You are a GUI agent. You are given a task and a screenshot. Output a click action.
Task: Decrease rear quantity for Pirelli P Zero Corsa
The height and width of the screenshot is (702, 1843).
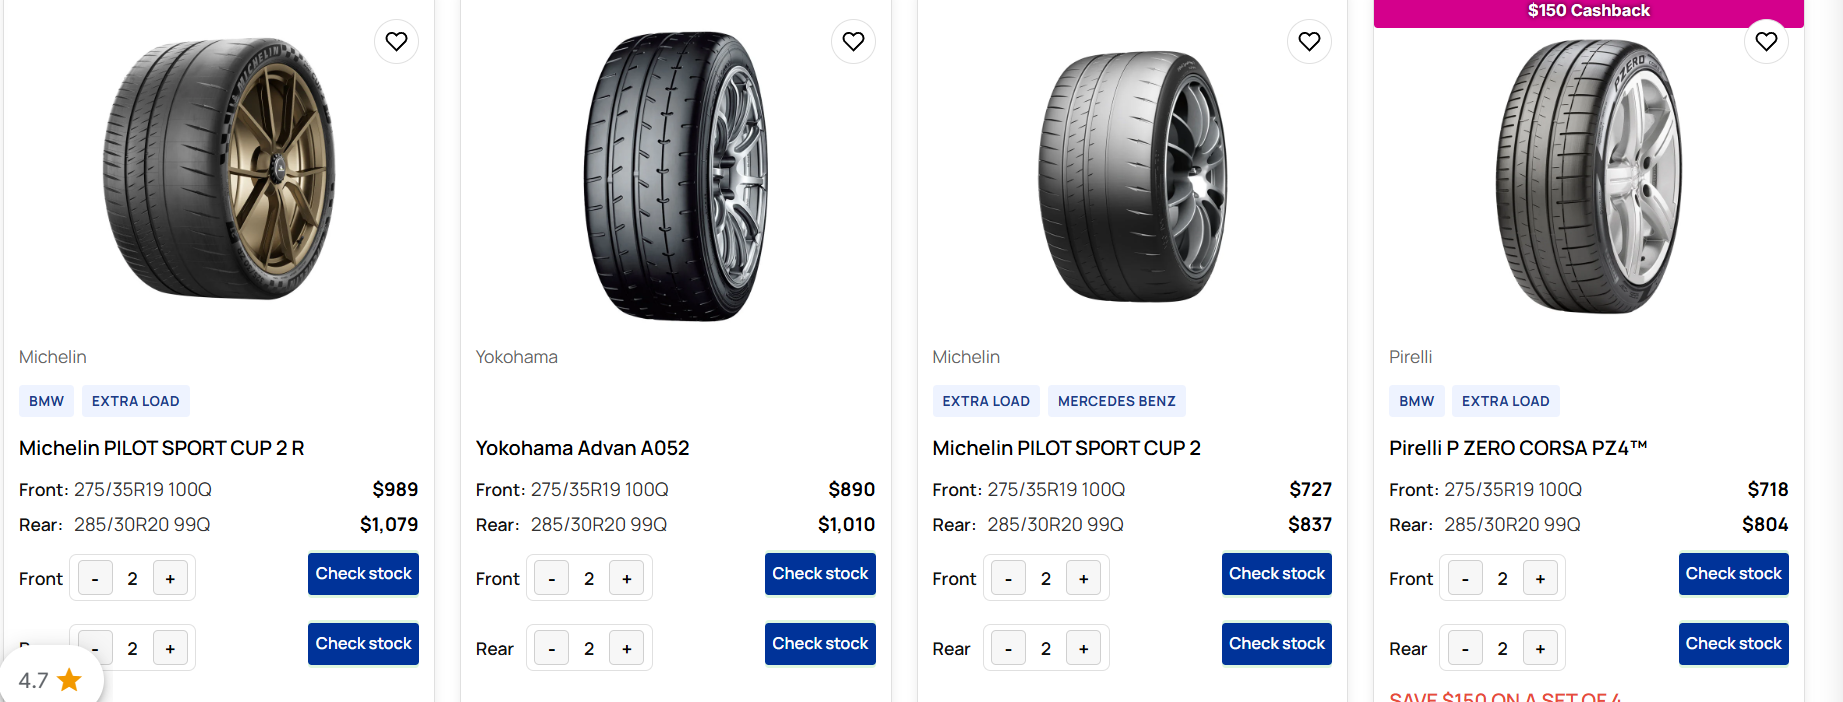click(x=1465, y=649)
